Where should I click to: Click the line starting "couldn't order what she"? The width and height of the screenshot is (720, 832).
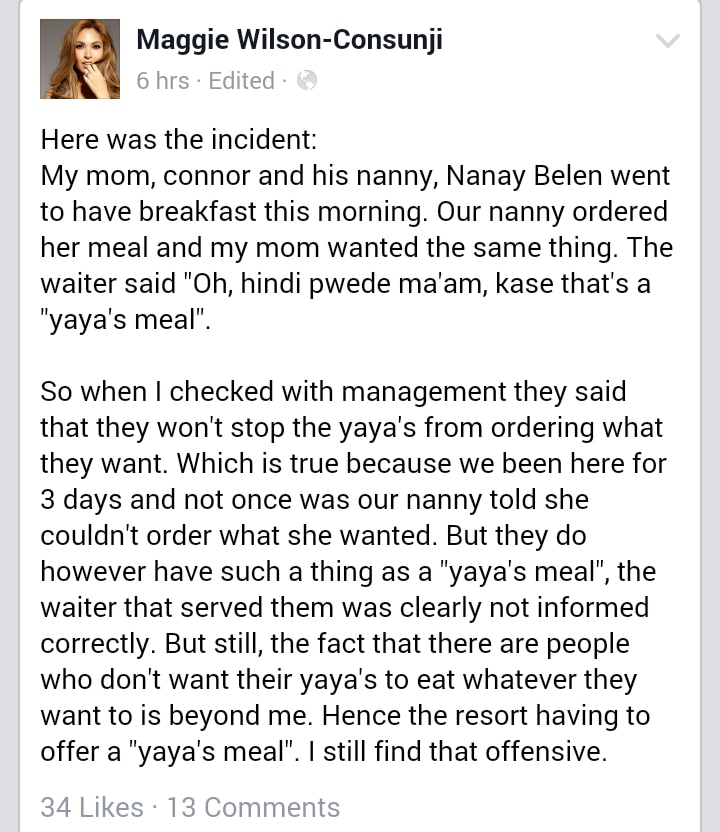tap(313, 535)
